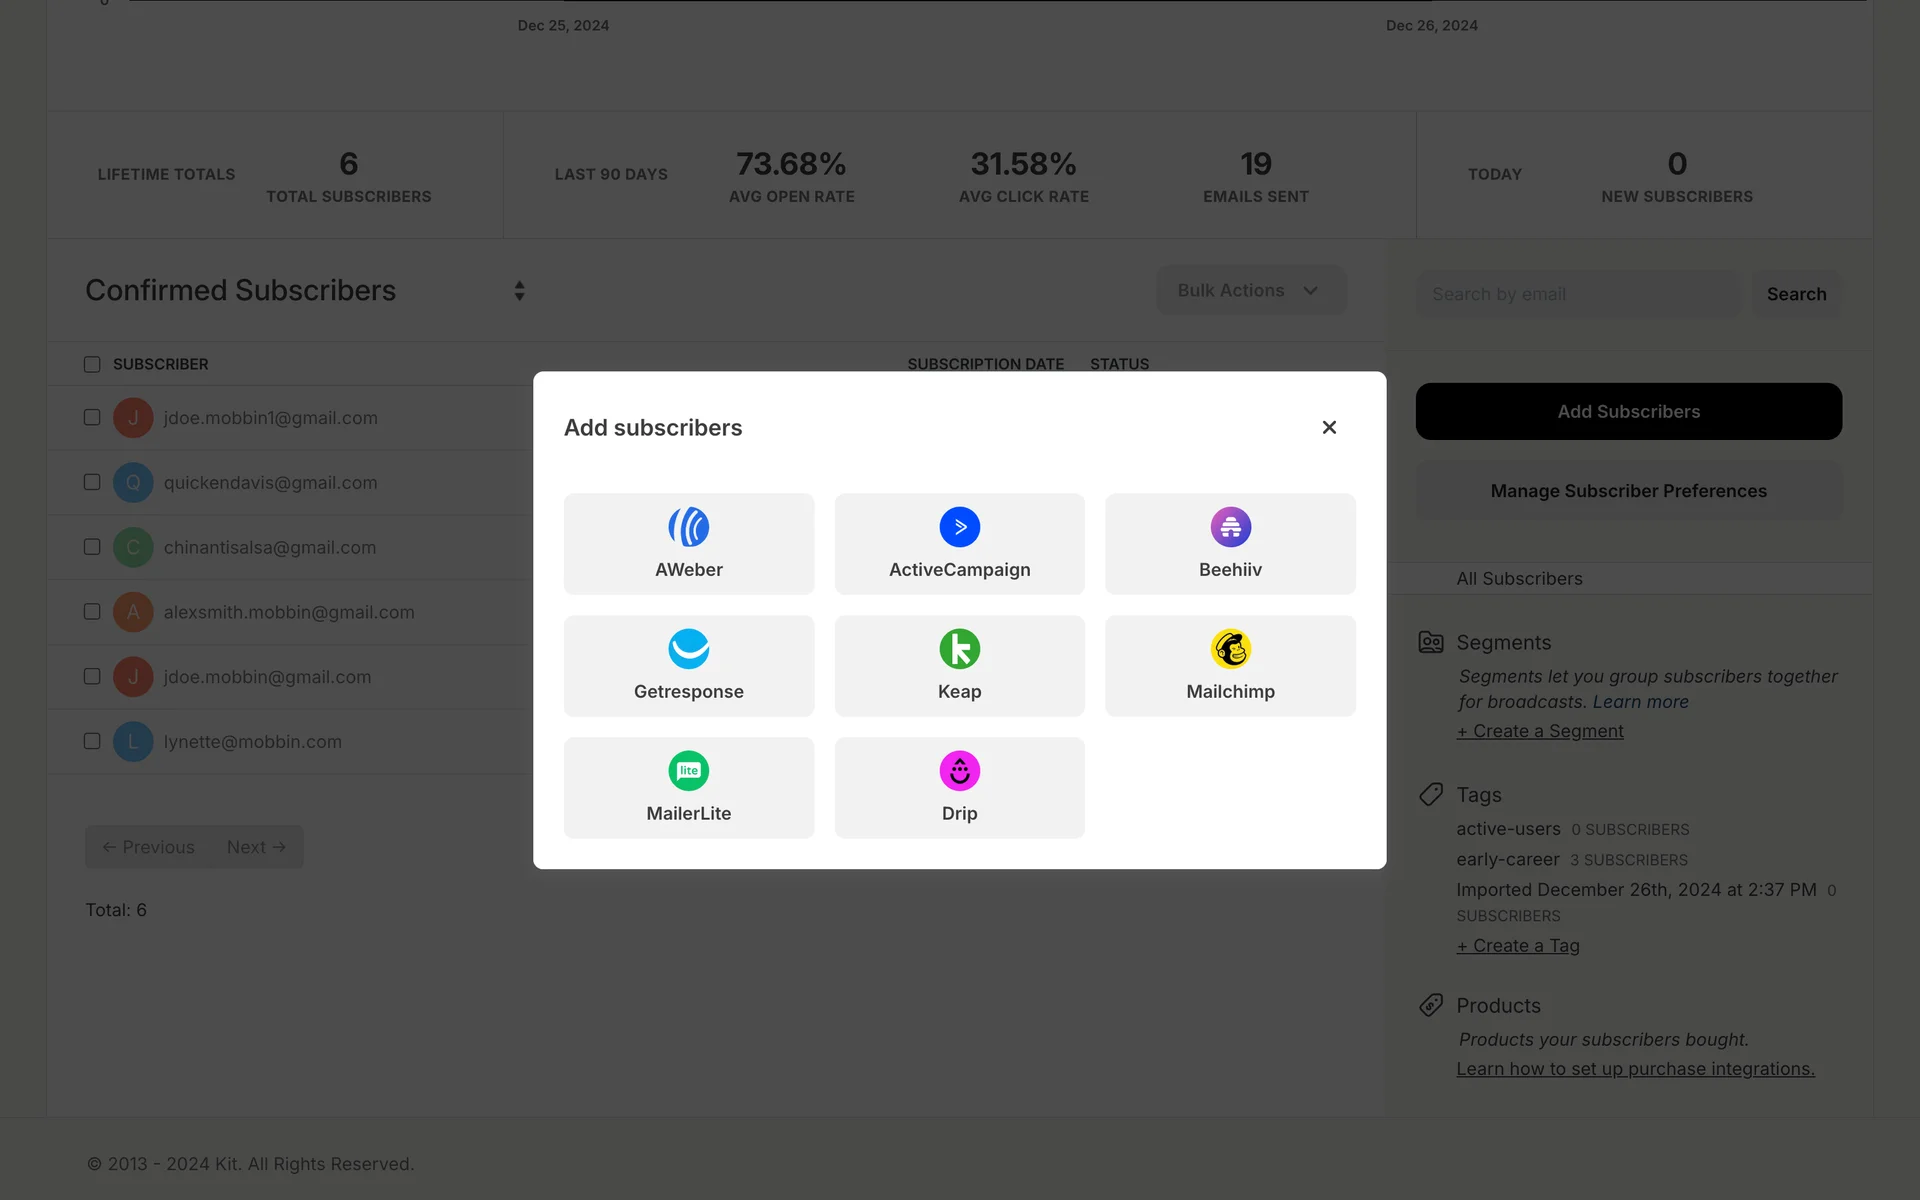Select the early-career tag
The width and height of the screenshot is (1920, 1200).
pos(1507,859)
